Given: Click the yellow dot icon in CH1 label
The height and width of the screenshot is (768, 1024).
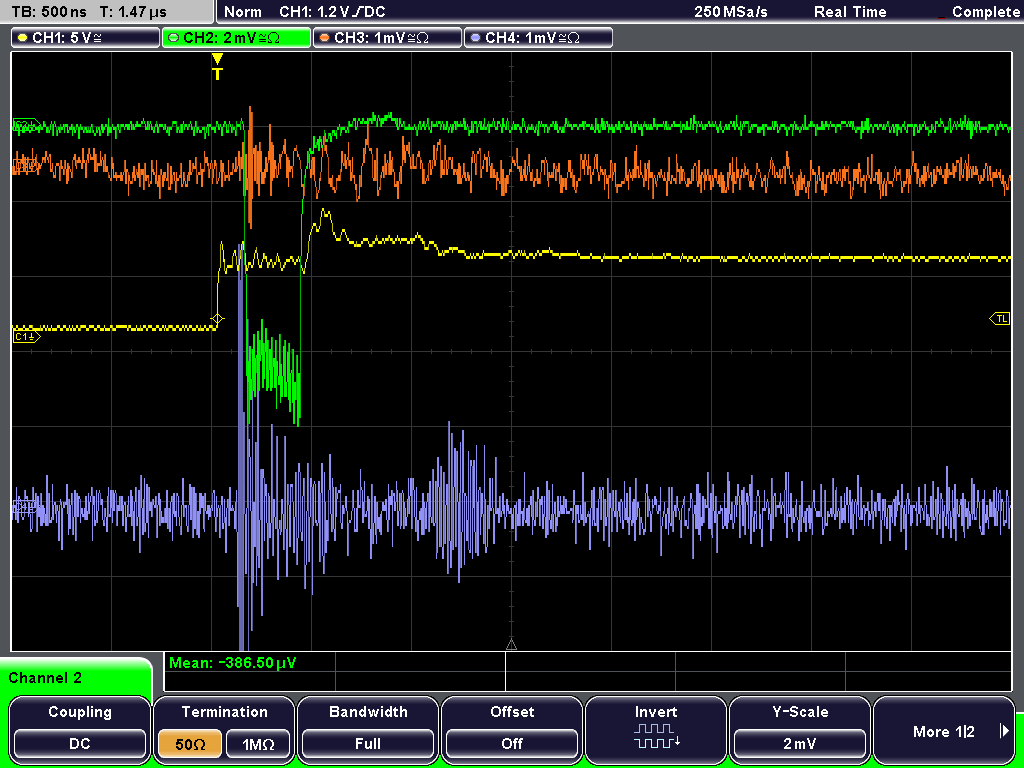Looking at the screenshot, I should click(22, 38).
